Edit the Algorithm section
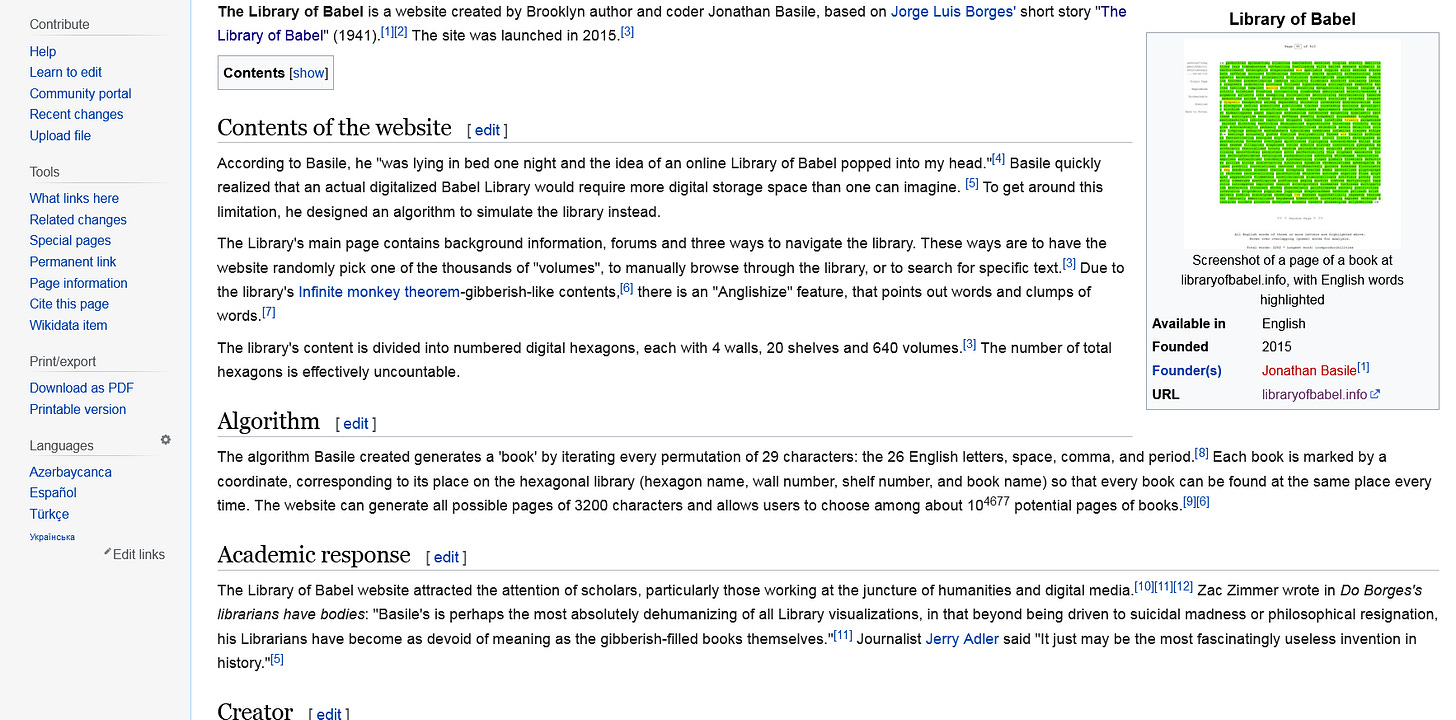Image resolution: width=1456 pixels, height=720 pixels. click(x=356, y=424)
